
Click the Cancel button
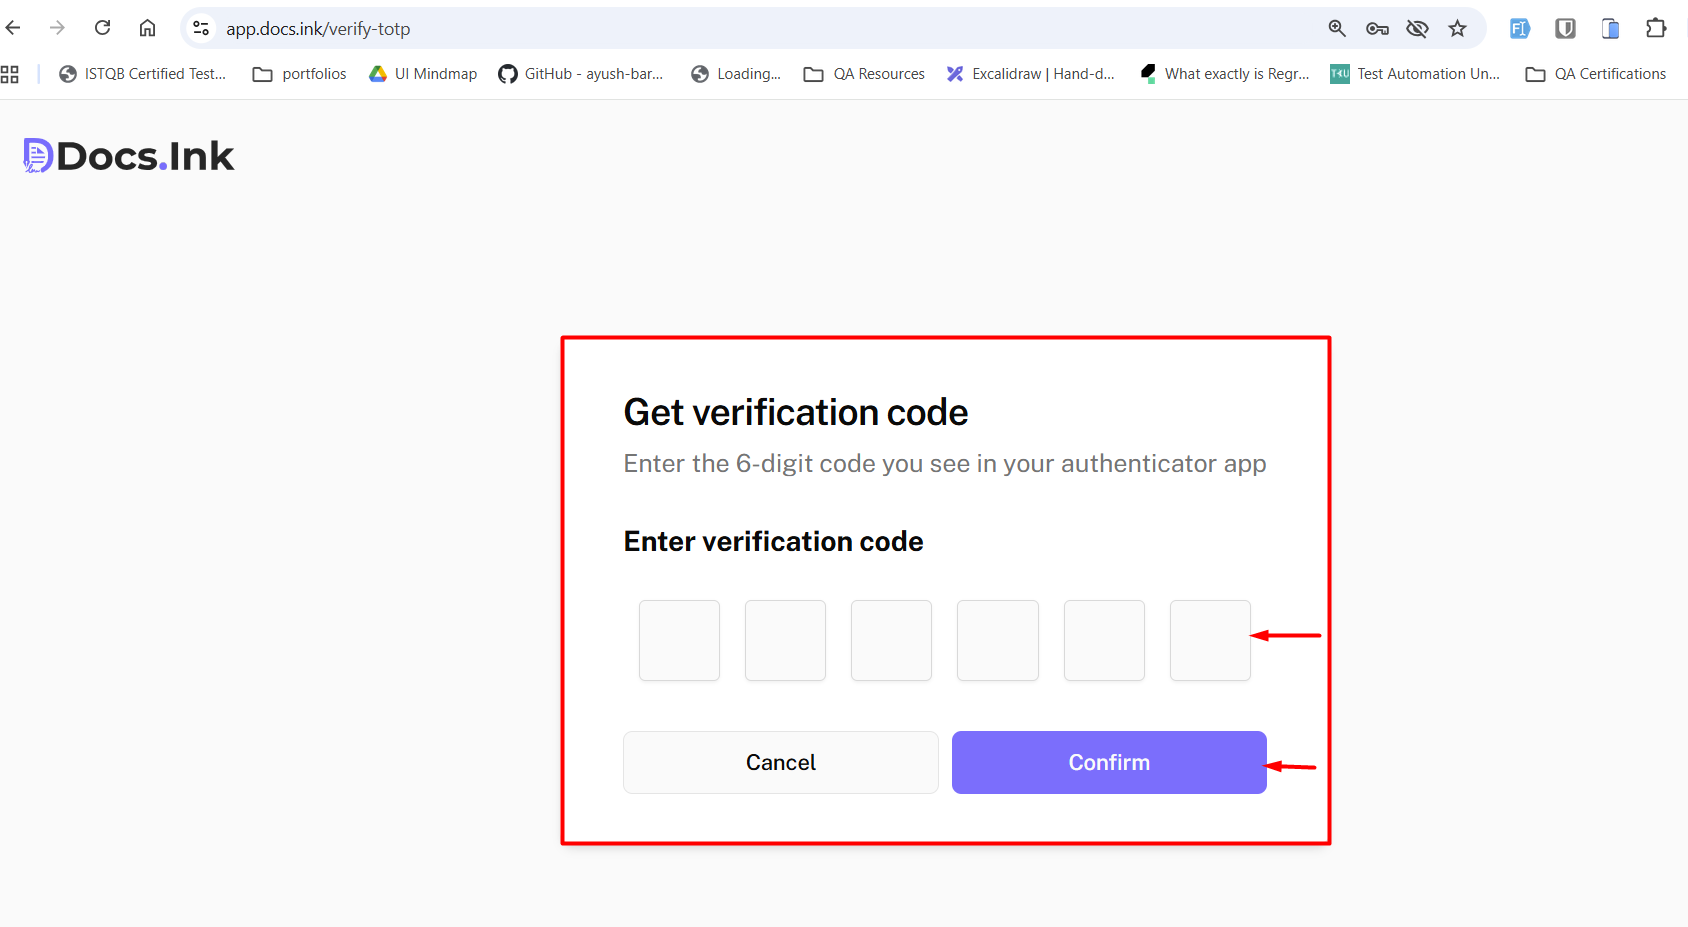(x=780, y=762)
